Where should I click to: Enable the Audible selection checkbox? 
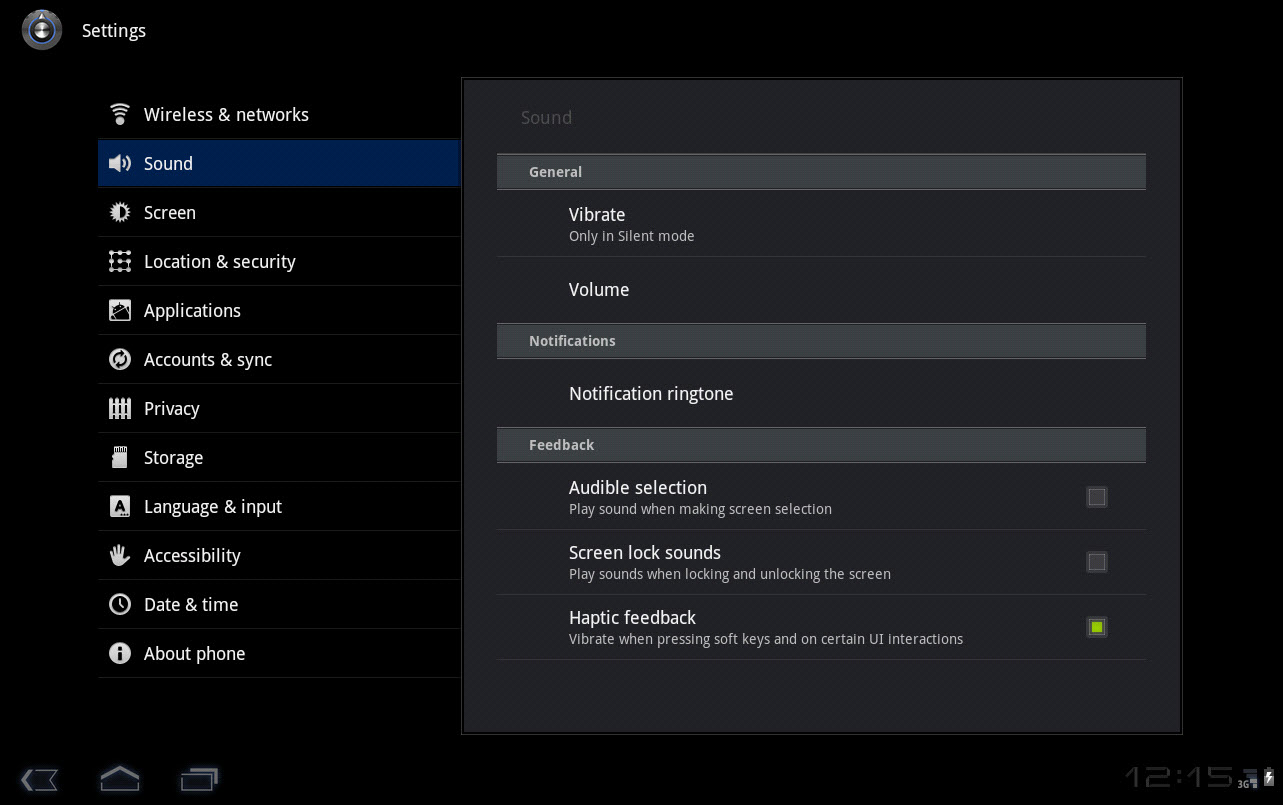click(x=1097, y=497)
